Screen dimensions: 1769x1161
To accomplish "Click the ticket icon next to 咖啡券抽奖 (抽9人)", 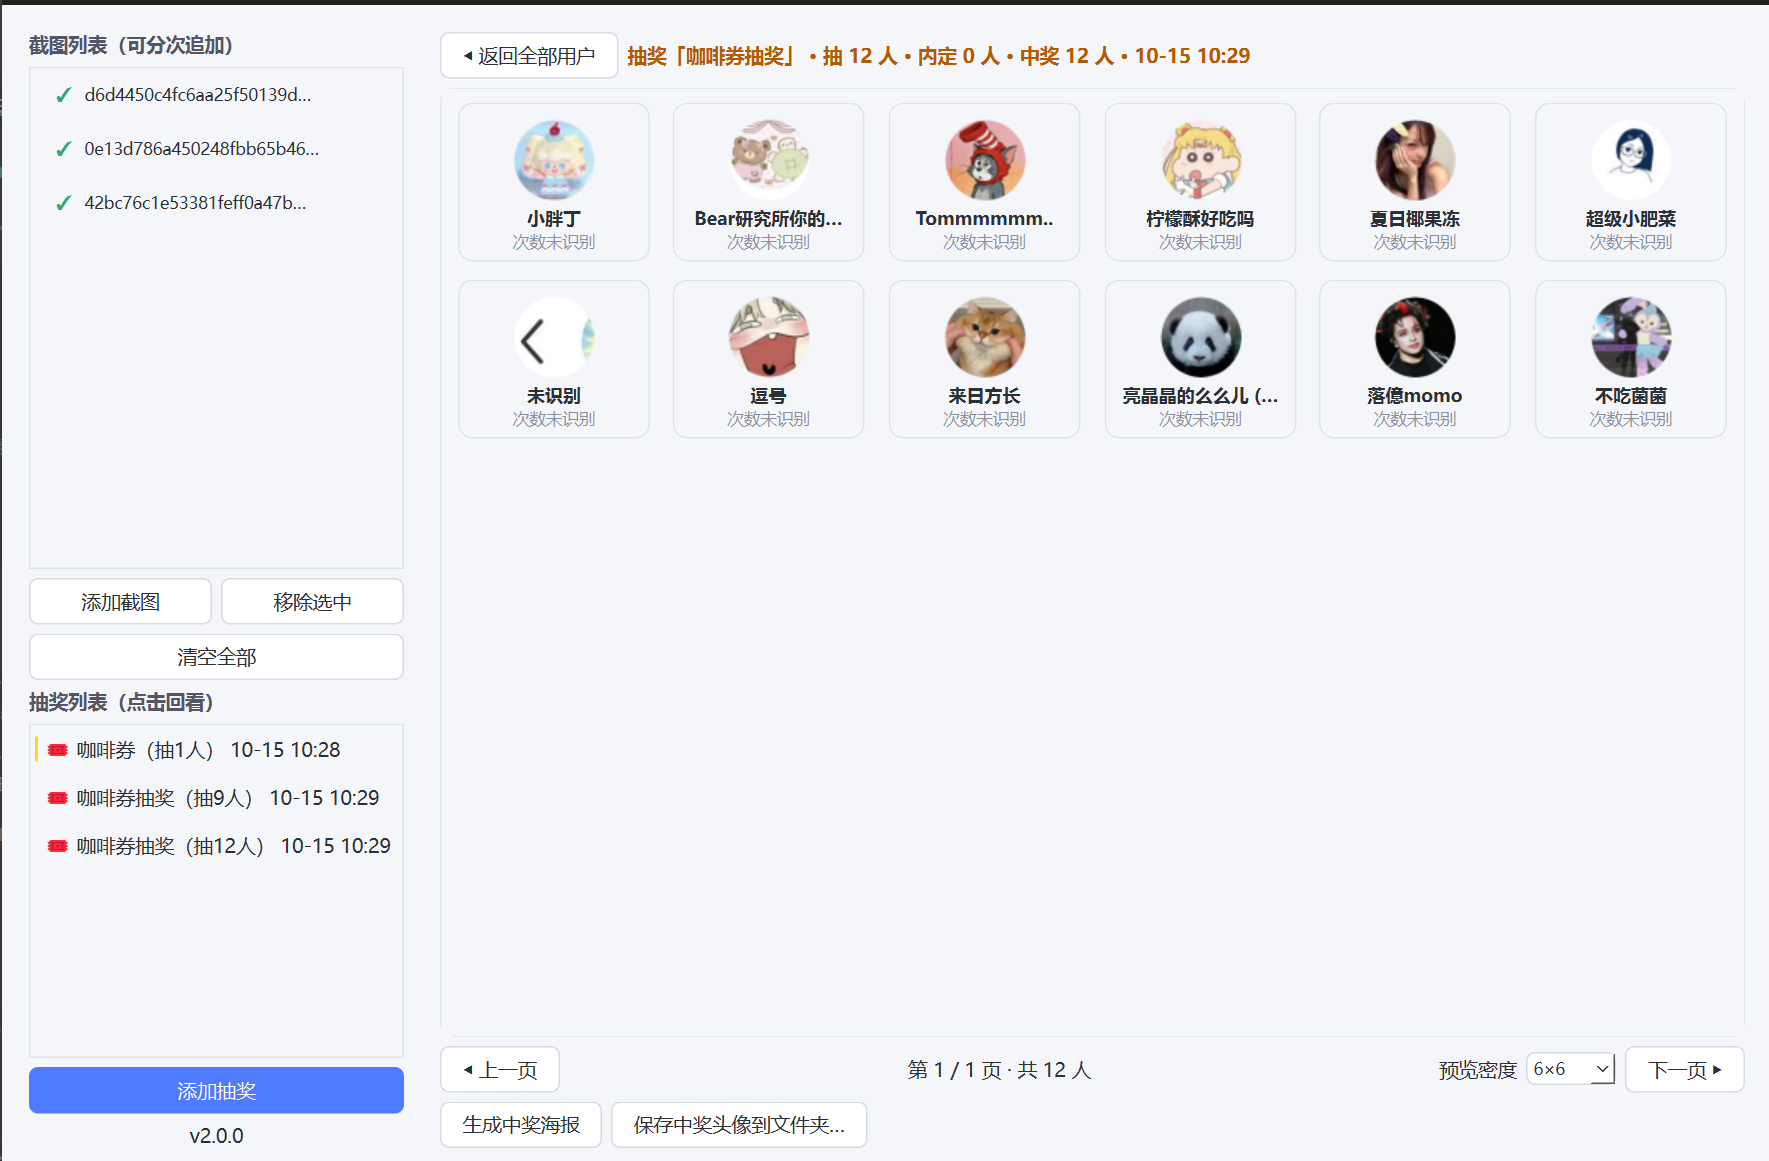I will (58, 798).
